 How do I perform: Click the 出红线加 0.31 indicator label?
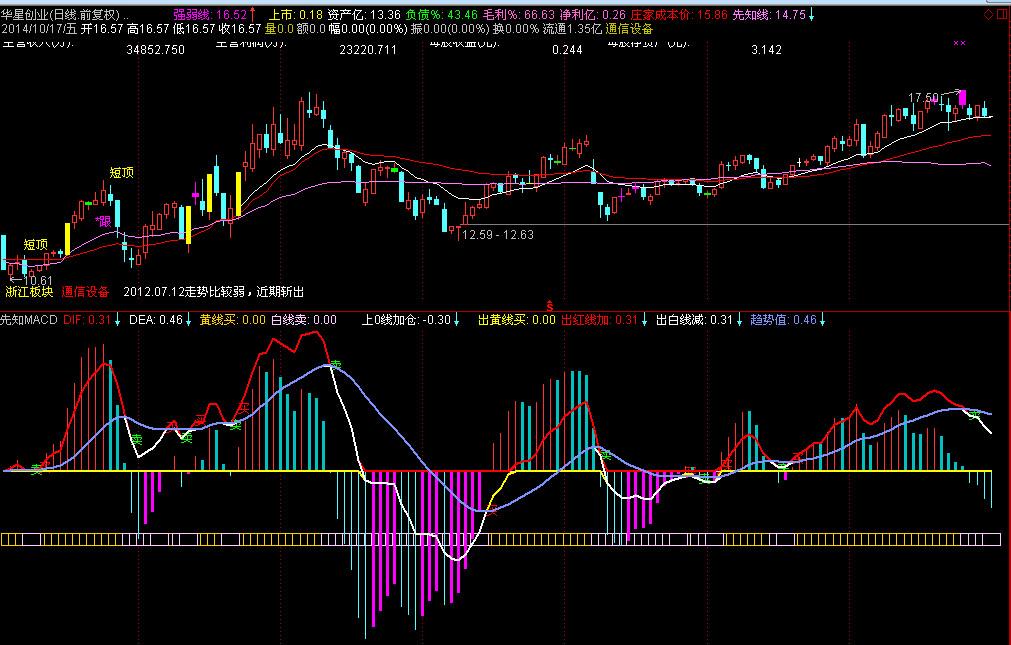point(598,320)
